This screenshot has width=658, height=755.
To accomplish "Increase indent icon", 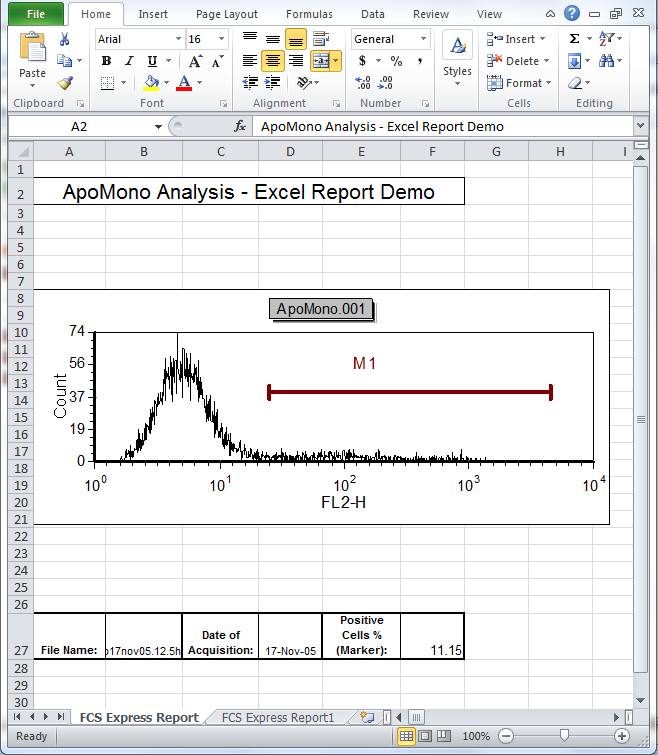I will (x=273, y=83).
